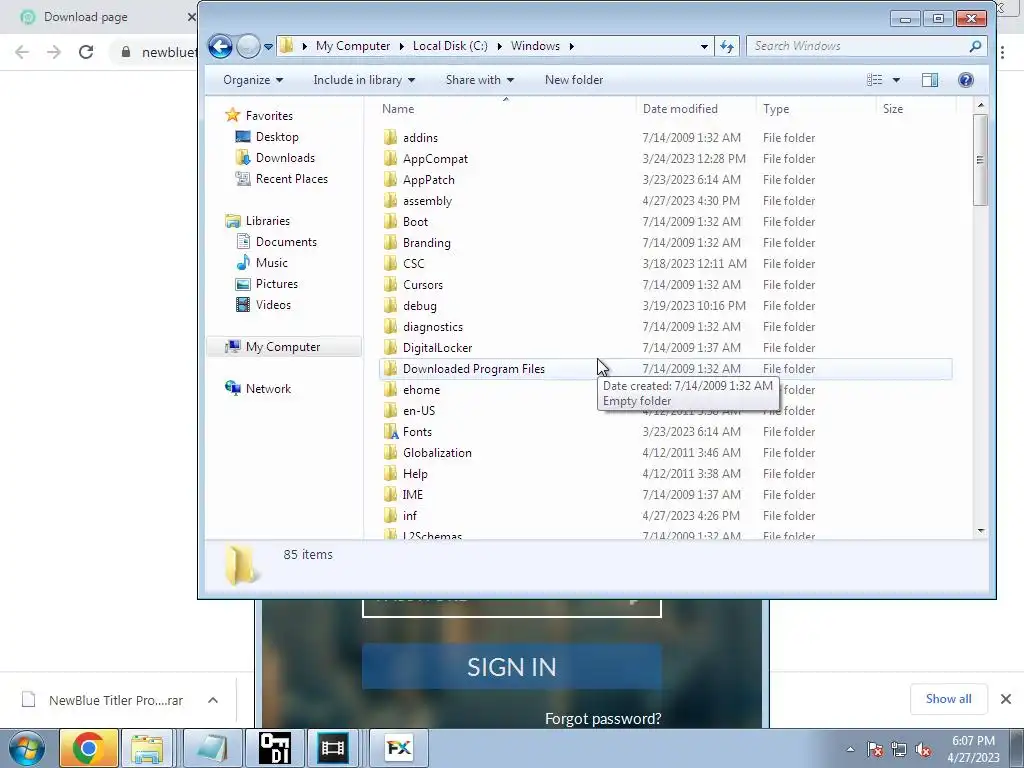Open Include in library menu

click(364, 80)
